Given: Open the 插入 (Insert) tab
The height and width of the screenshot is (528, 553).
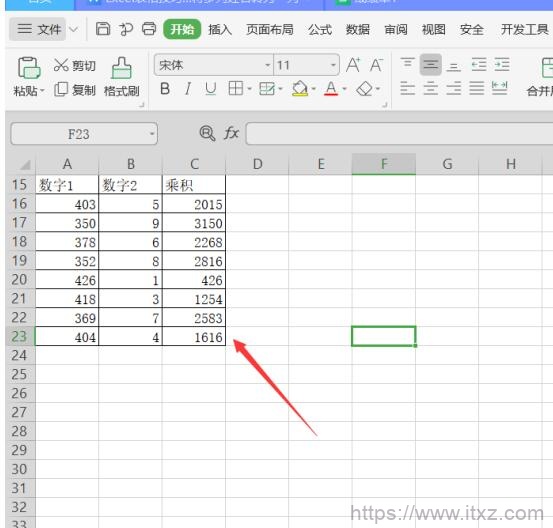Looking at the screenshot, I should (x=220, y=30).
